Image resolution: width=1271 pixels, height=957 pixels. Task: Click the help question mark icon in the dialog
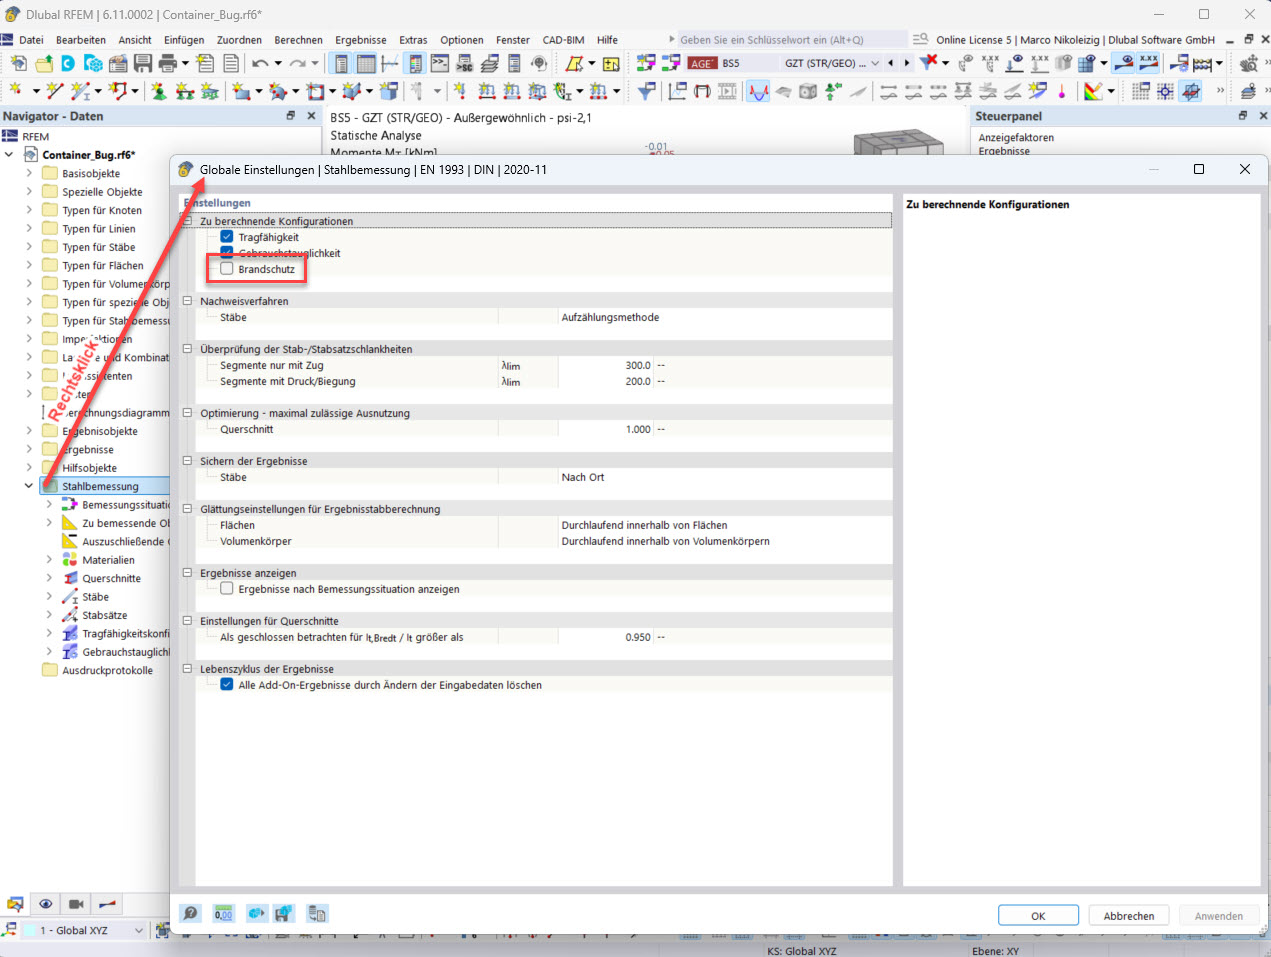[189, 913]
